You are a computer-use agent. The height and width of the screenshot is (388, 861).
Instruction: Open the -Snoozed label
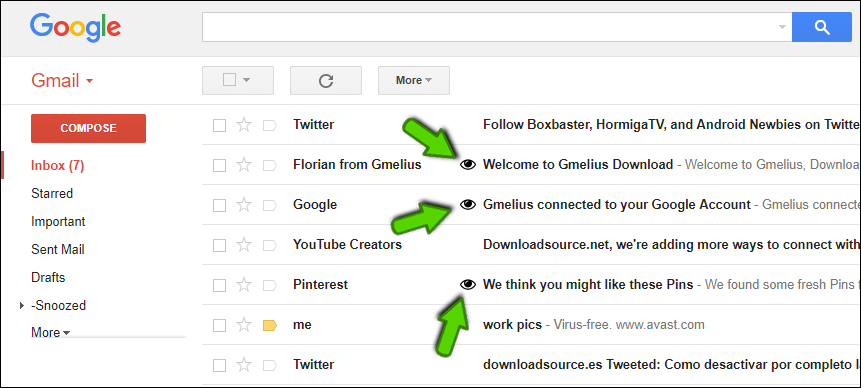click(58, 305)
